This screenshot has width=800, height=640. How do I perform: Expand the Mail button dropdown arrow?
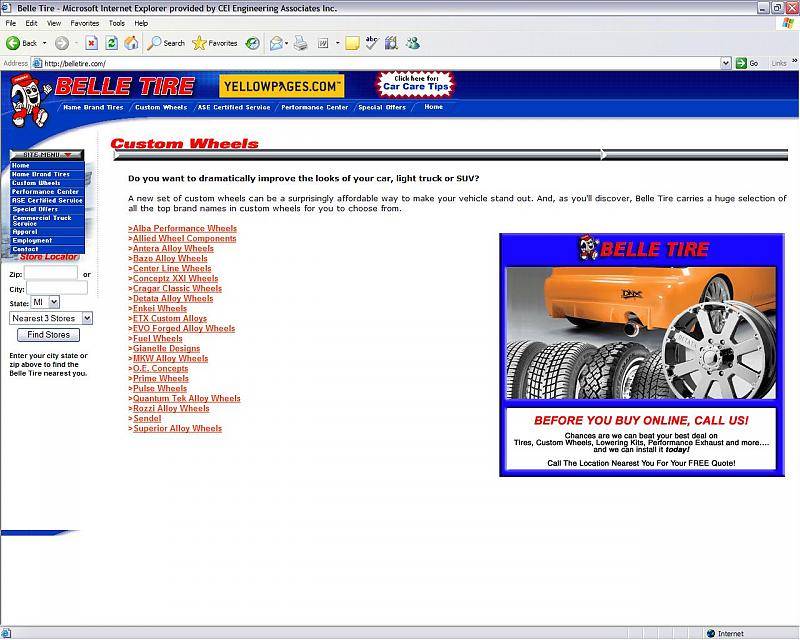[286, 43]
